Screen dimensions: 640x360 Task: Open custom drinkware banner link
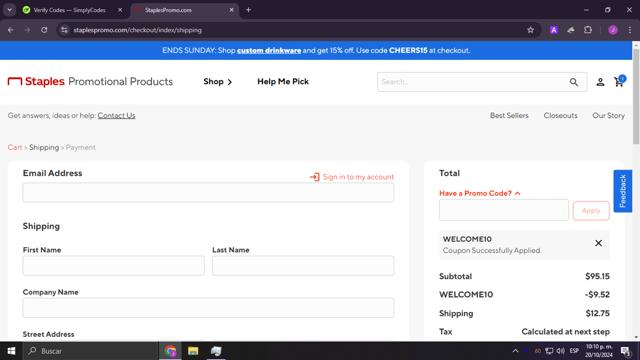click(x=269, y=51)
